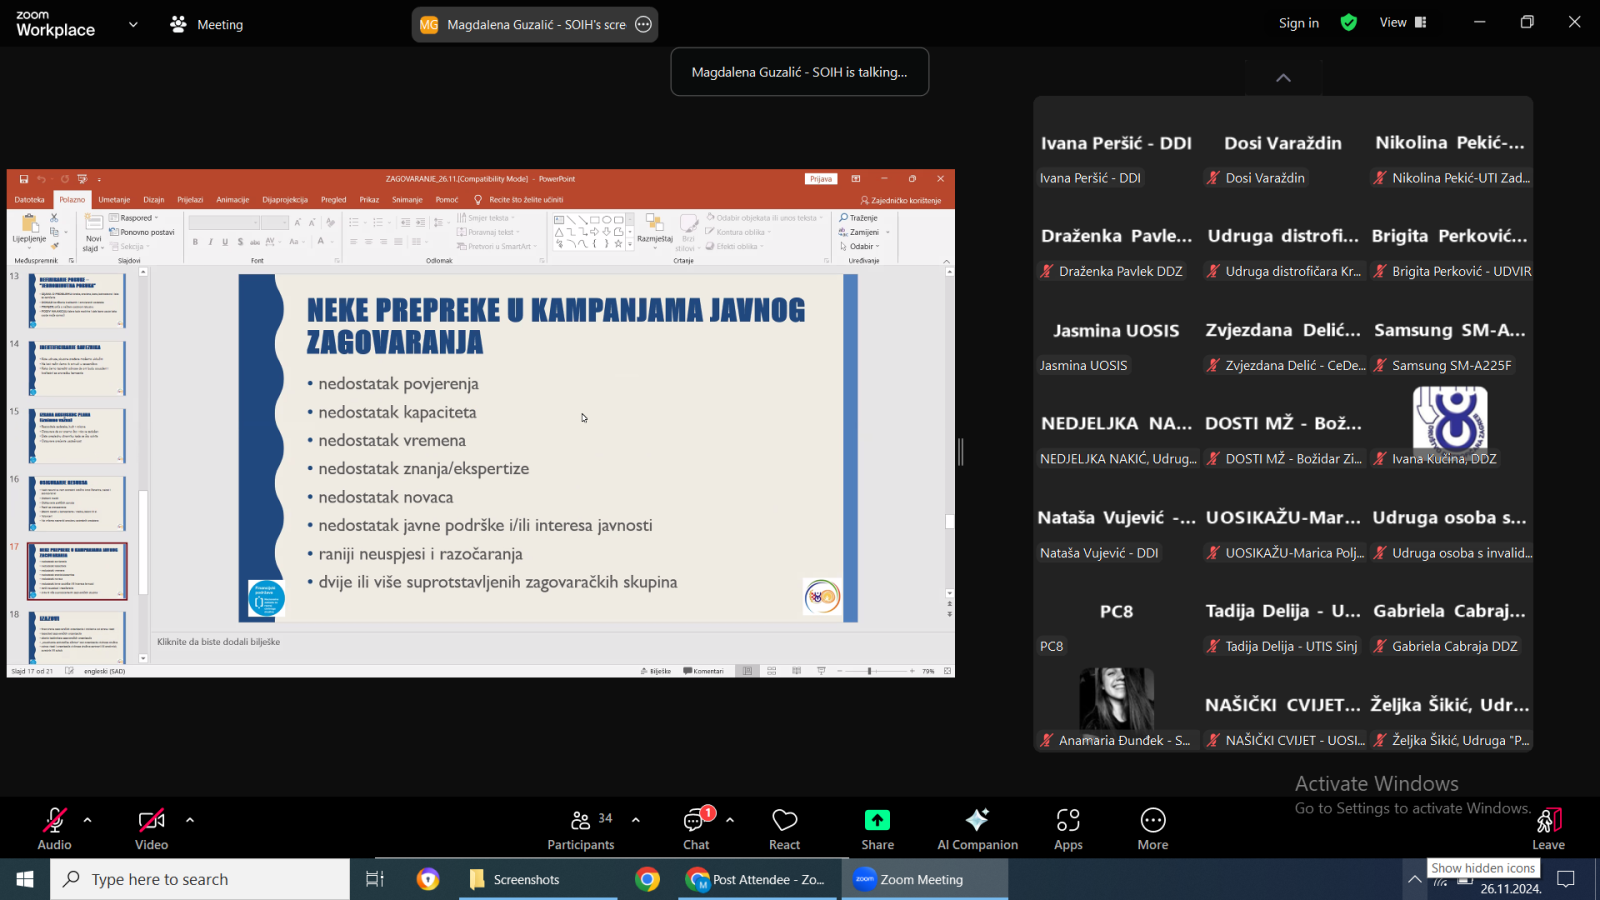Open the React heart menu
The width and height of the screenshot is (1600, 900).
(785, 829)
